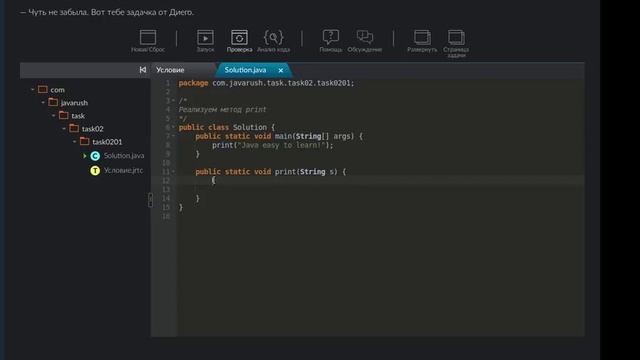
Task: Click the main method signature line
Action: tap(279, 136)
